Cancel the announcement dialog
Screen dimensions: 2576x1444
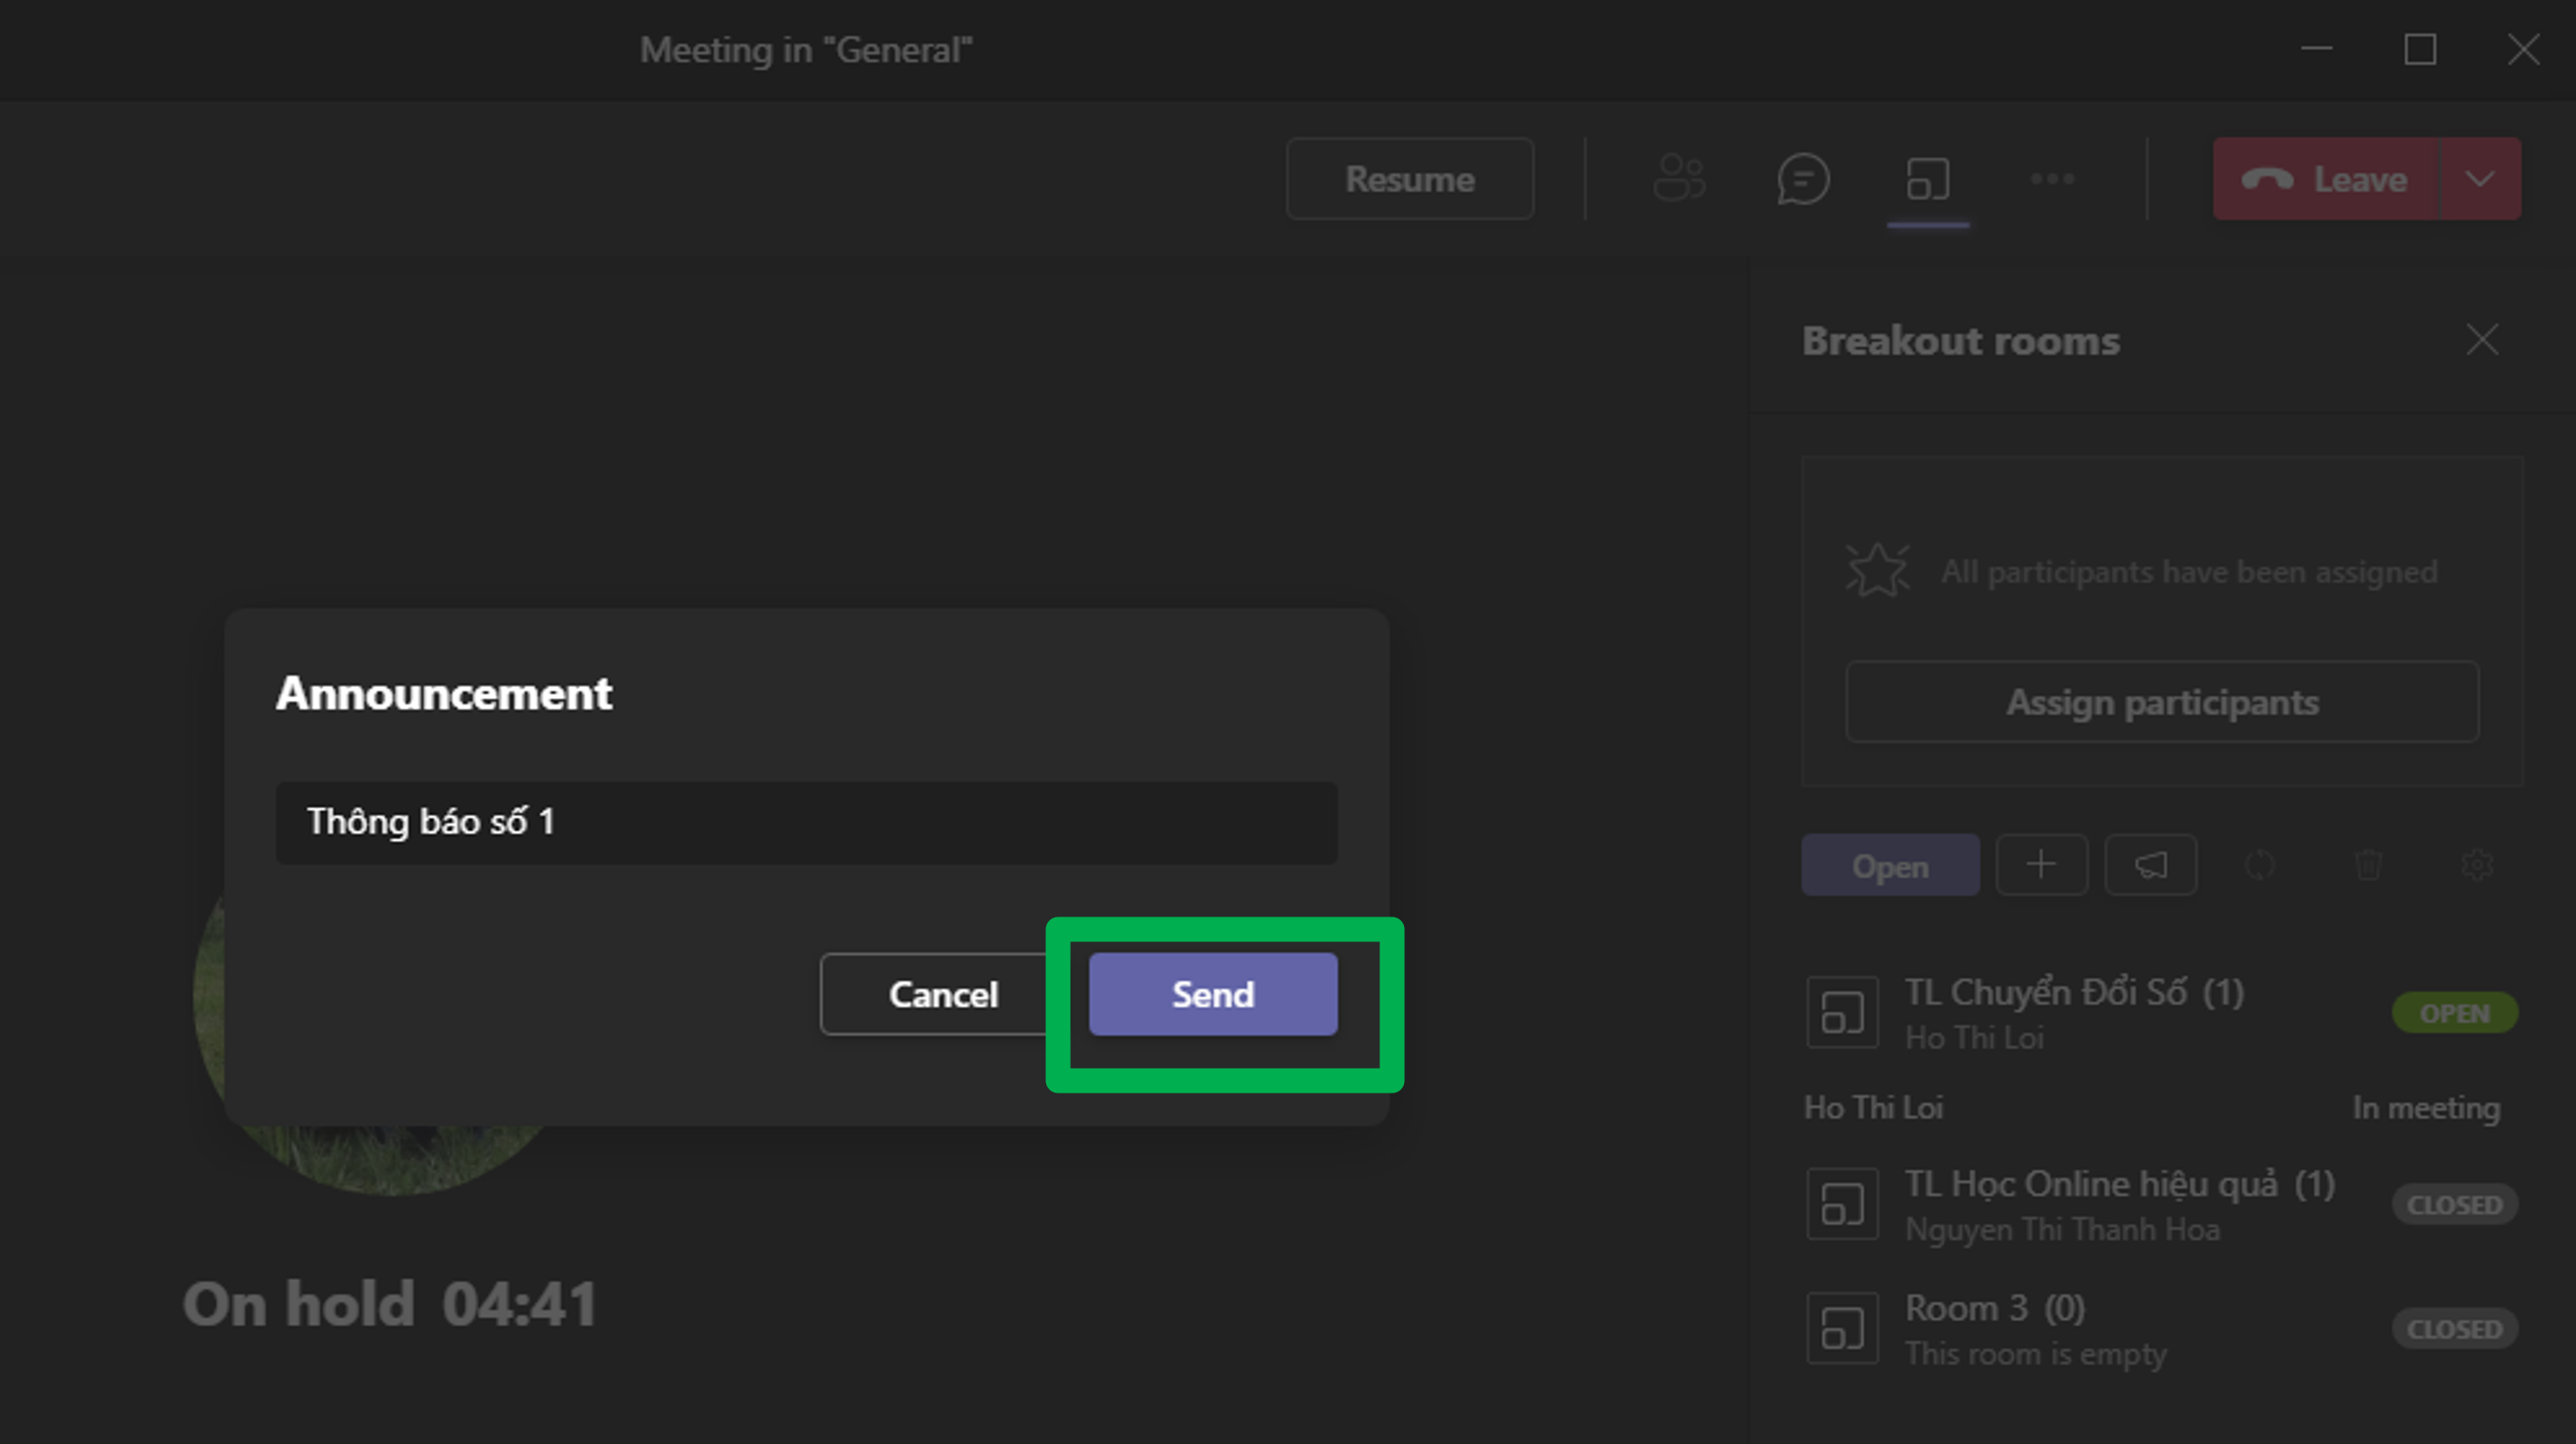point(943,994)
